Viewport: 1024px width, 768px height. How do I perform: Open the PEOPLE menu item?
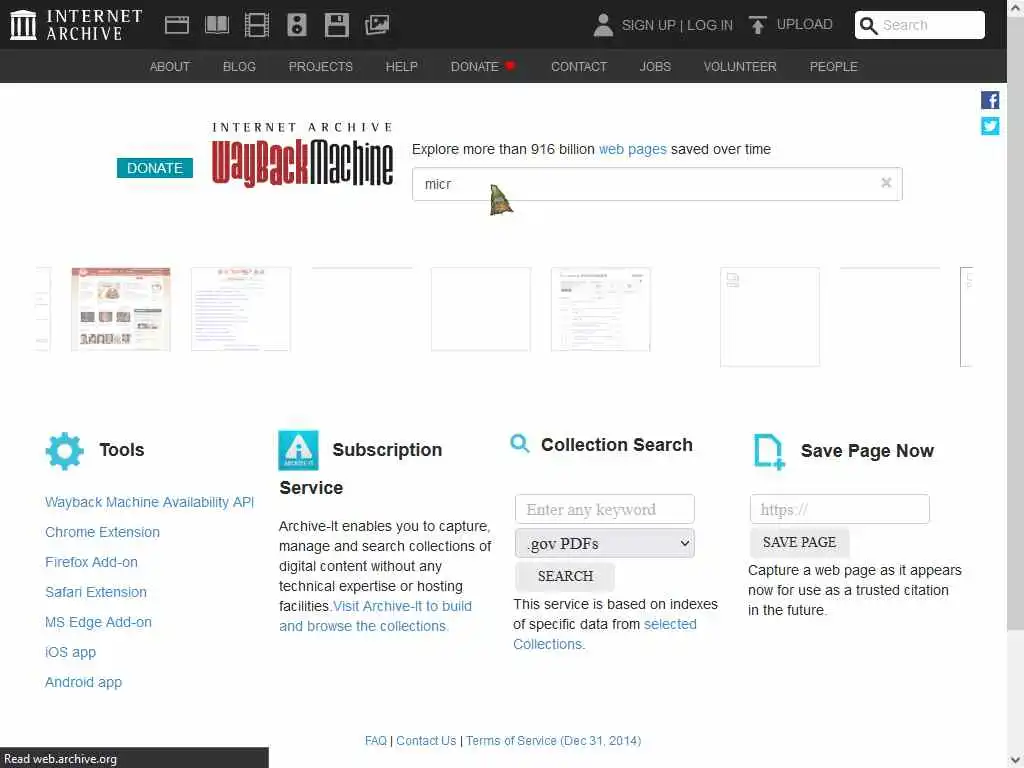coord(833,67)
